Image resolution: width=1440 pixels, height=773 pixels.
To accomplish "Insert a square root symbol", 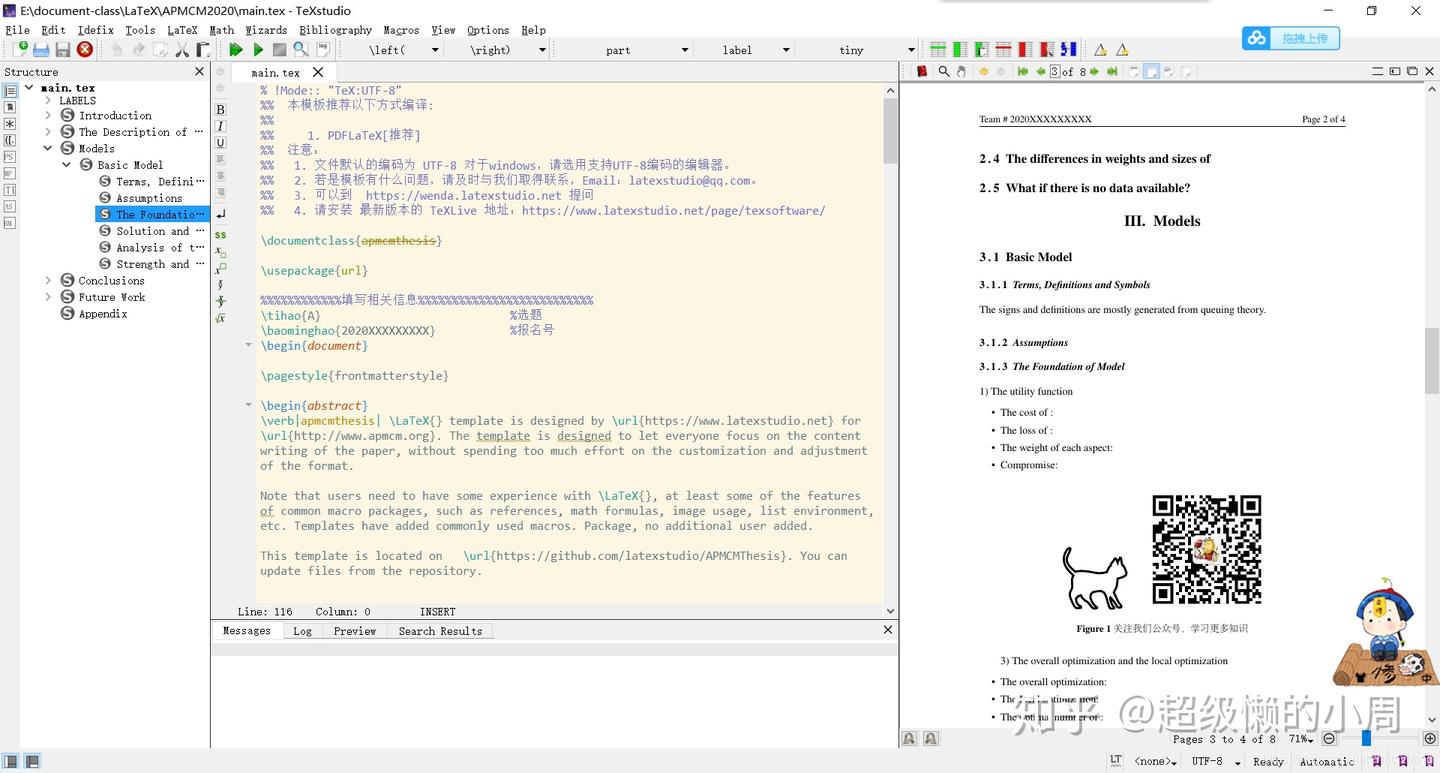I will pos(219,318).
